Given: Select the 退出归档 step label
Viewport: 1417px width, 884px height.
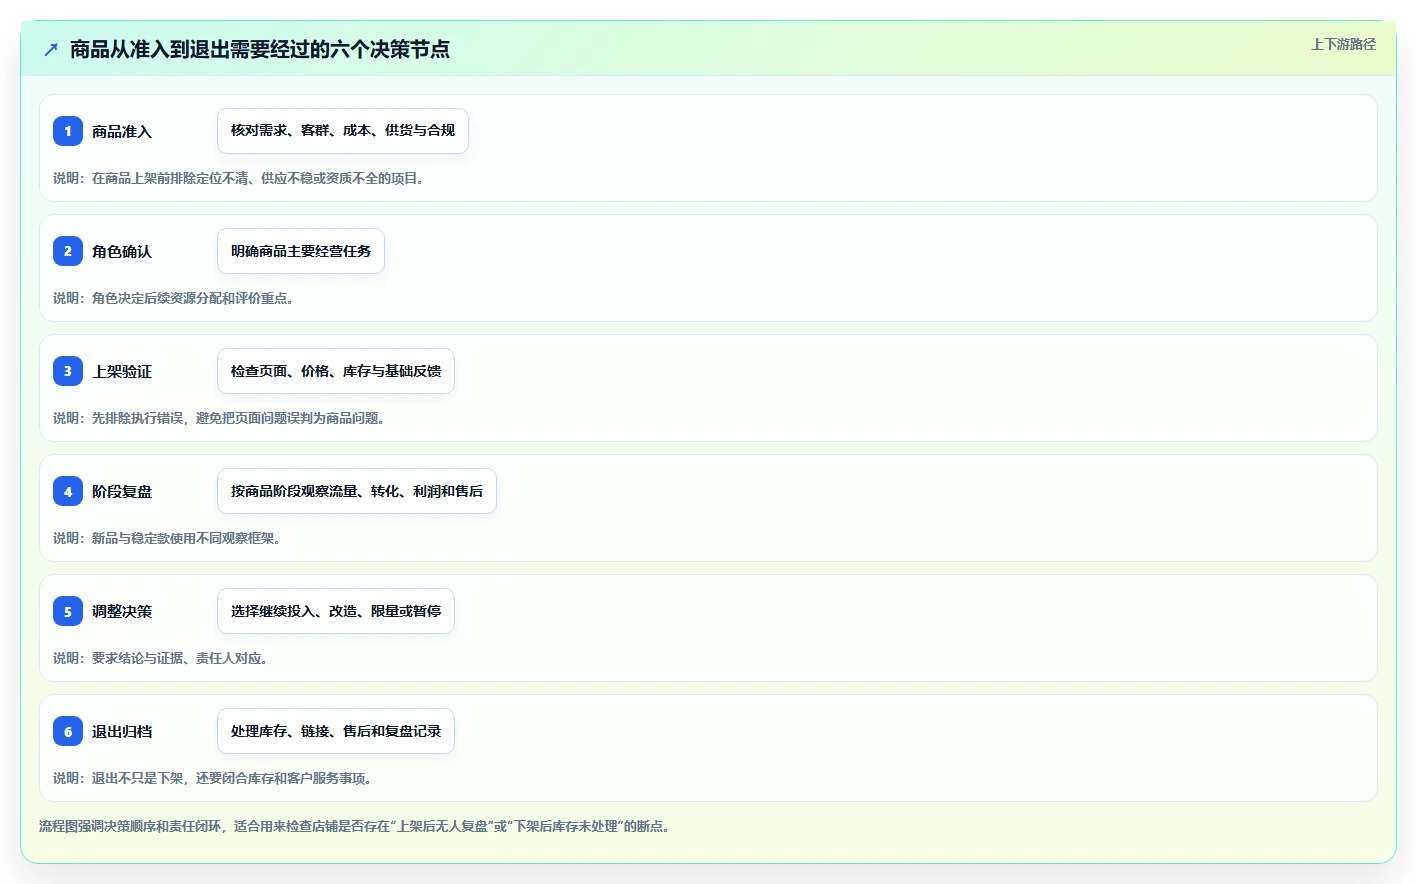Looking at the screenshot, I should point(122,731).
